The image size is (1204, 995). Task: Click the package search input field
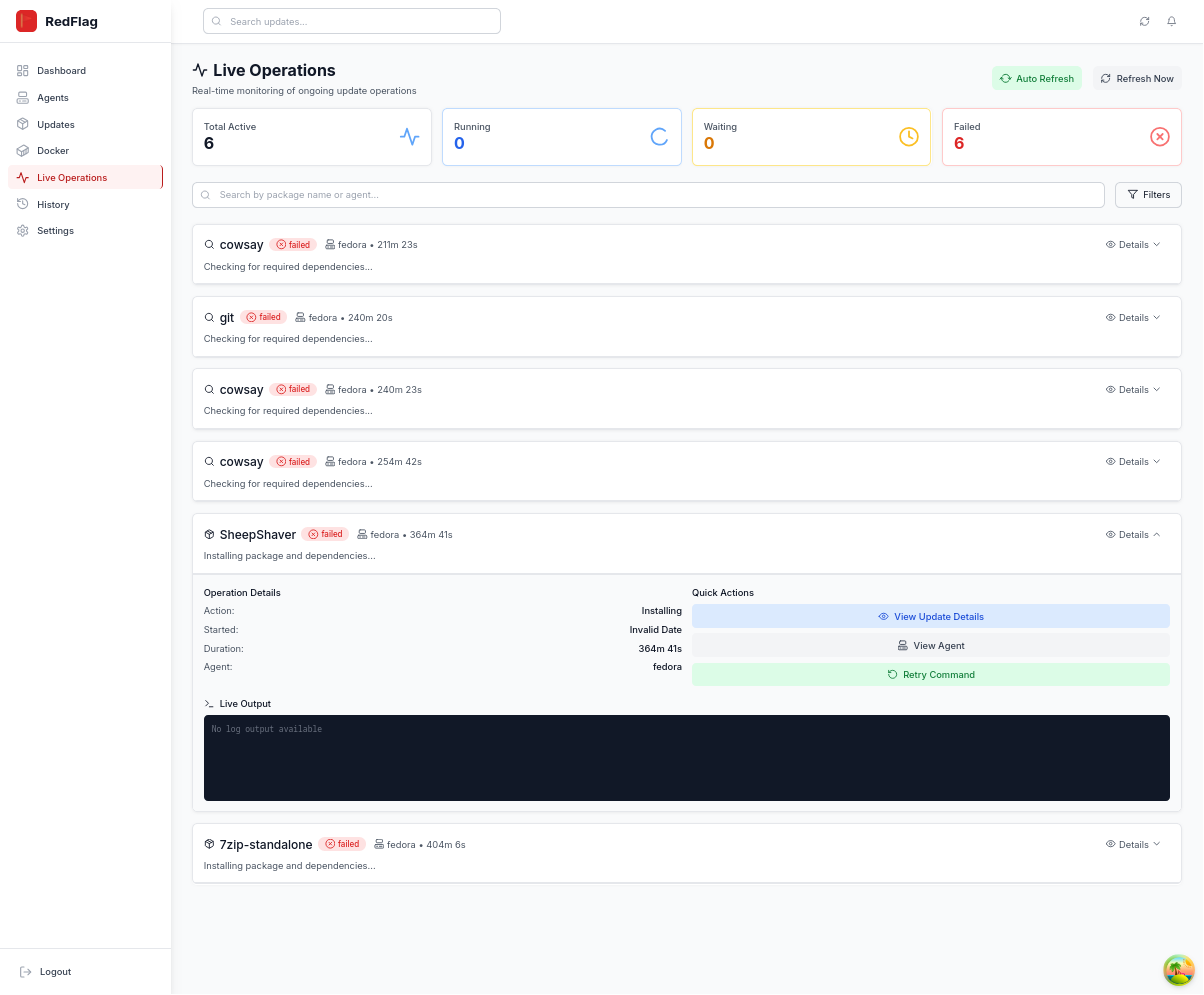(x=647, y=194)
